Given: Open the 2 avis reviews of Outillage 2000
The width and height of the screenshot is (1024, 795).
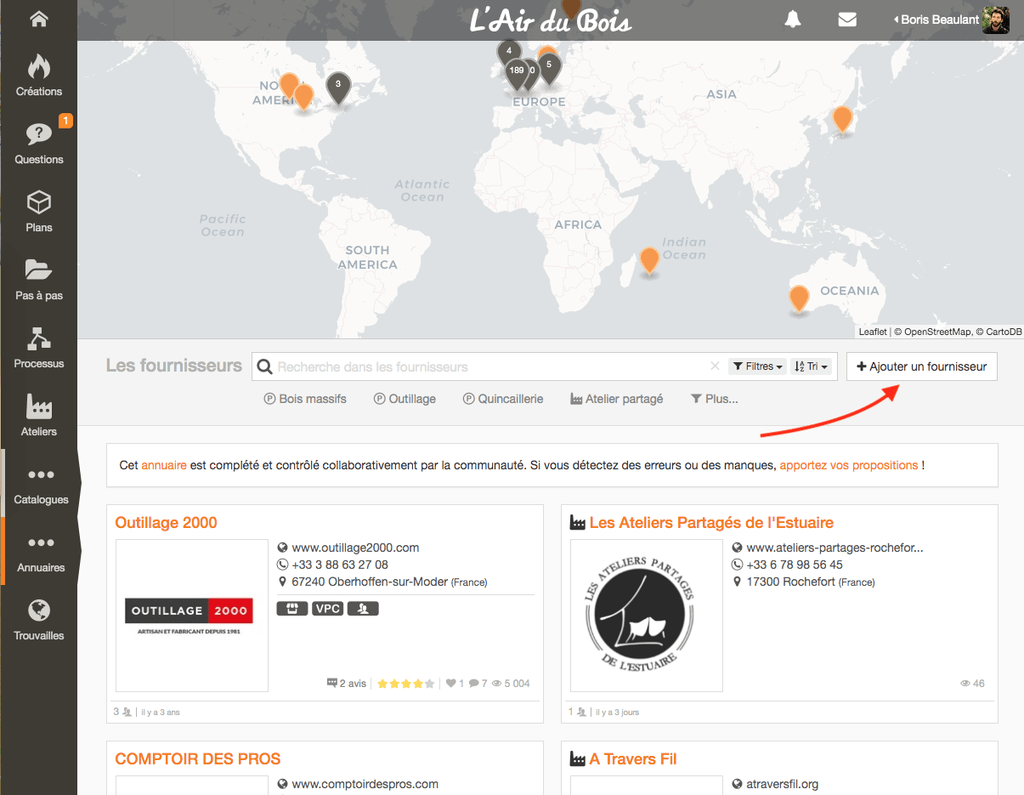Looking at the screenshot, I should tap(347, 683).
